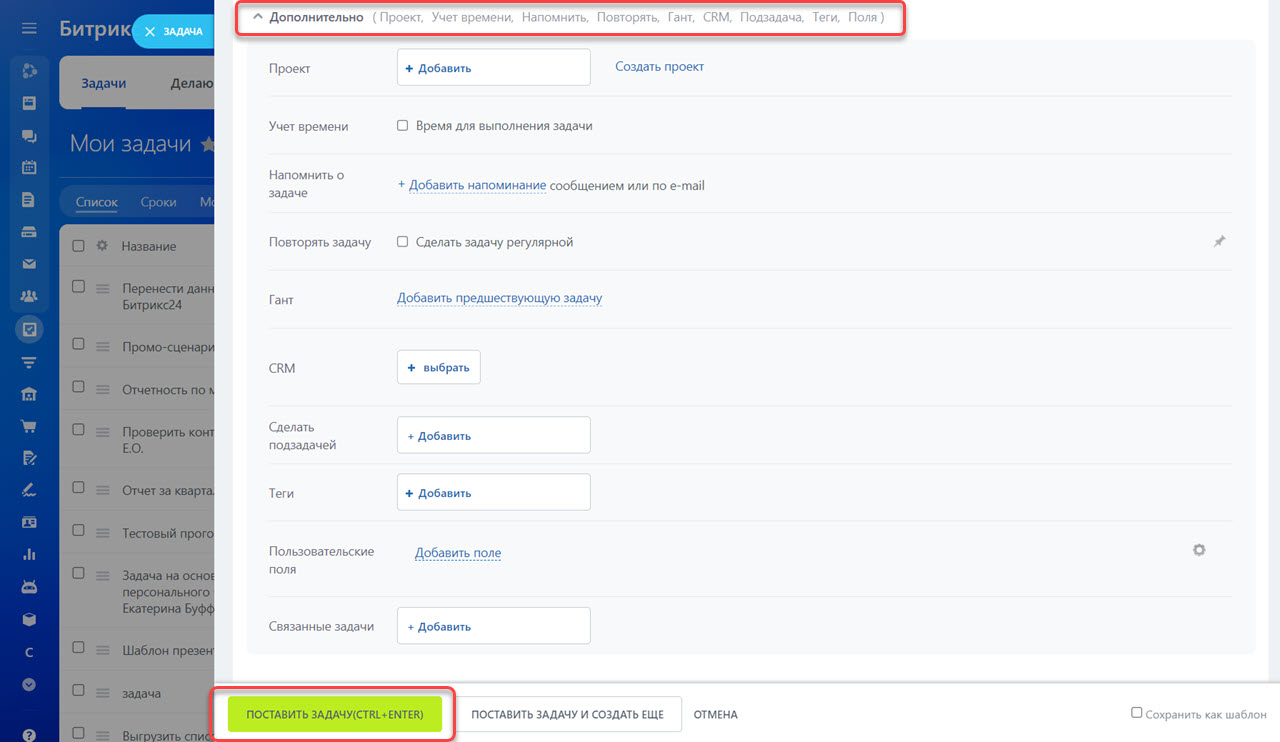Select checkbox for 'Отчетность по м' task
Image resolution: width=1280 pixels, height=742 pixels.
coord(79,389)
